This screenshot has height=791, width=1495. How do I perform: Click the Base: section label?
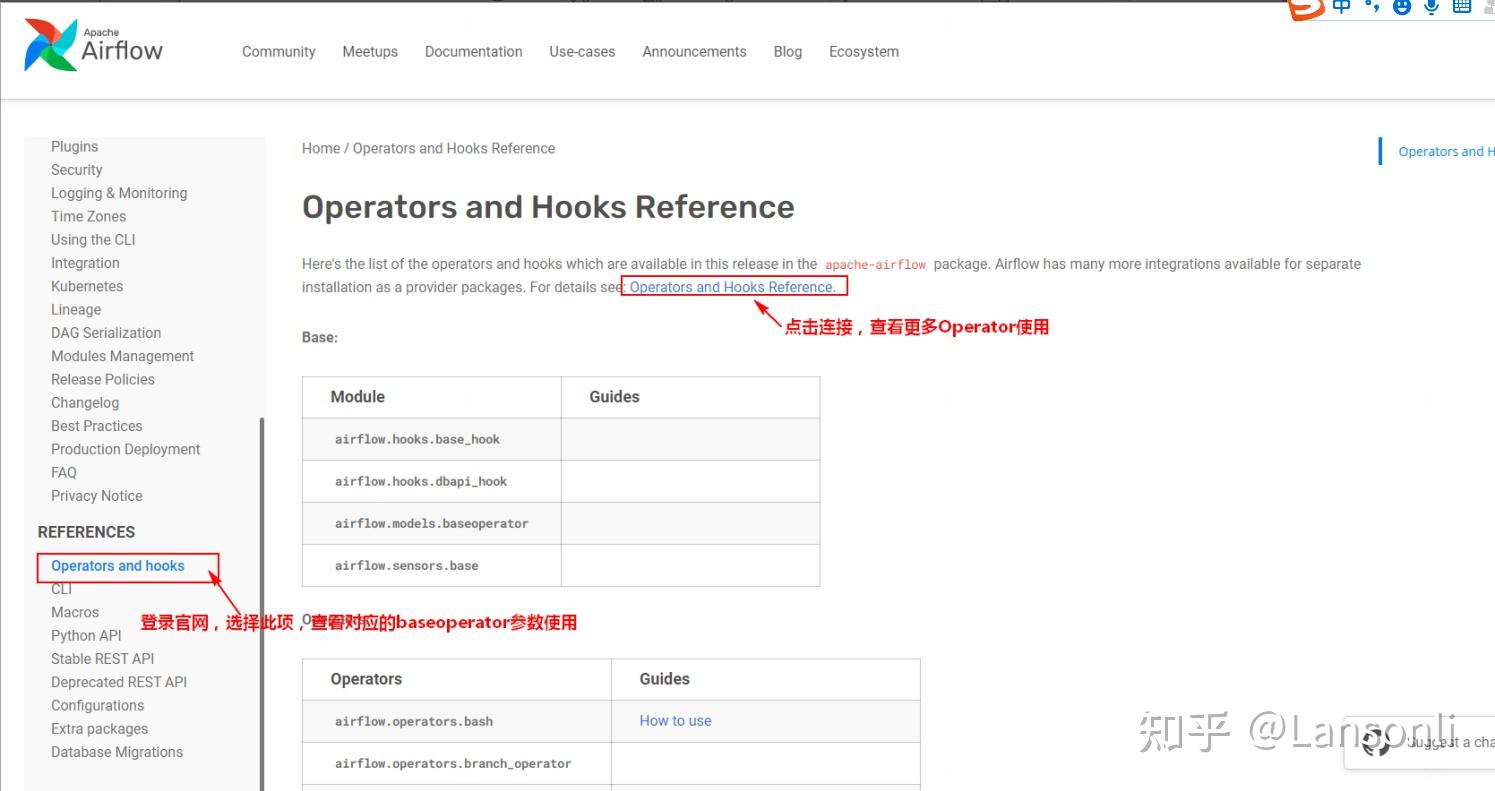pos(320,337)
